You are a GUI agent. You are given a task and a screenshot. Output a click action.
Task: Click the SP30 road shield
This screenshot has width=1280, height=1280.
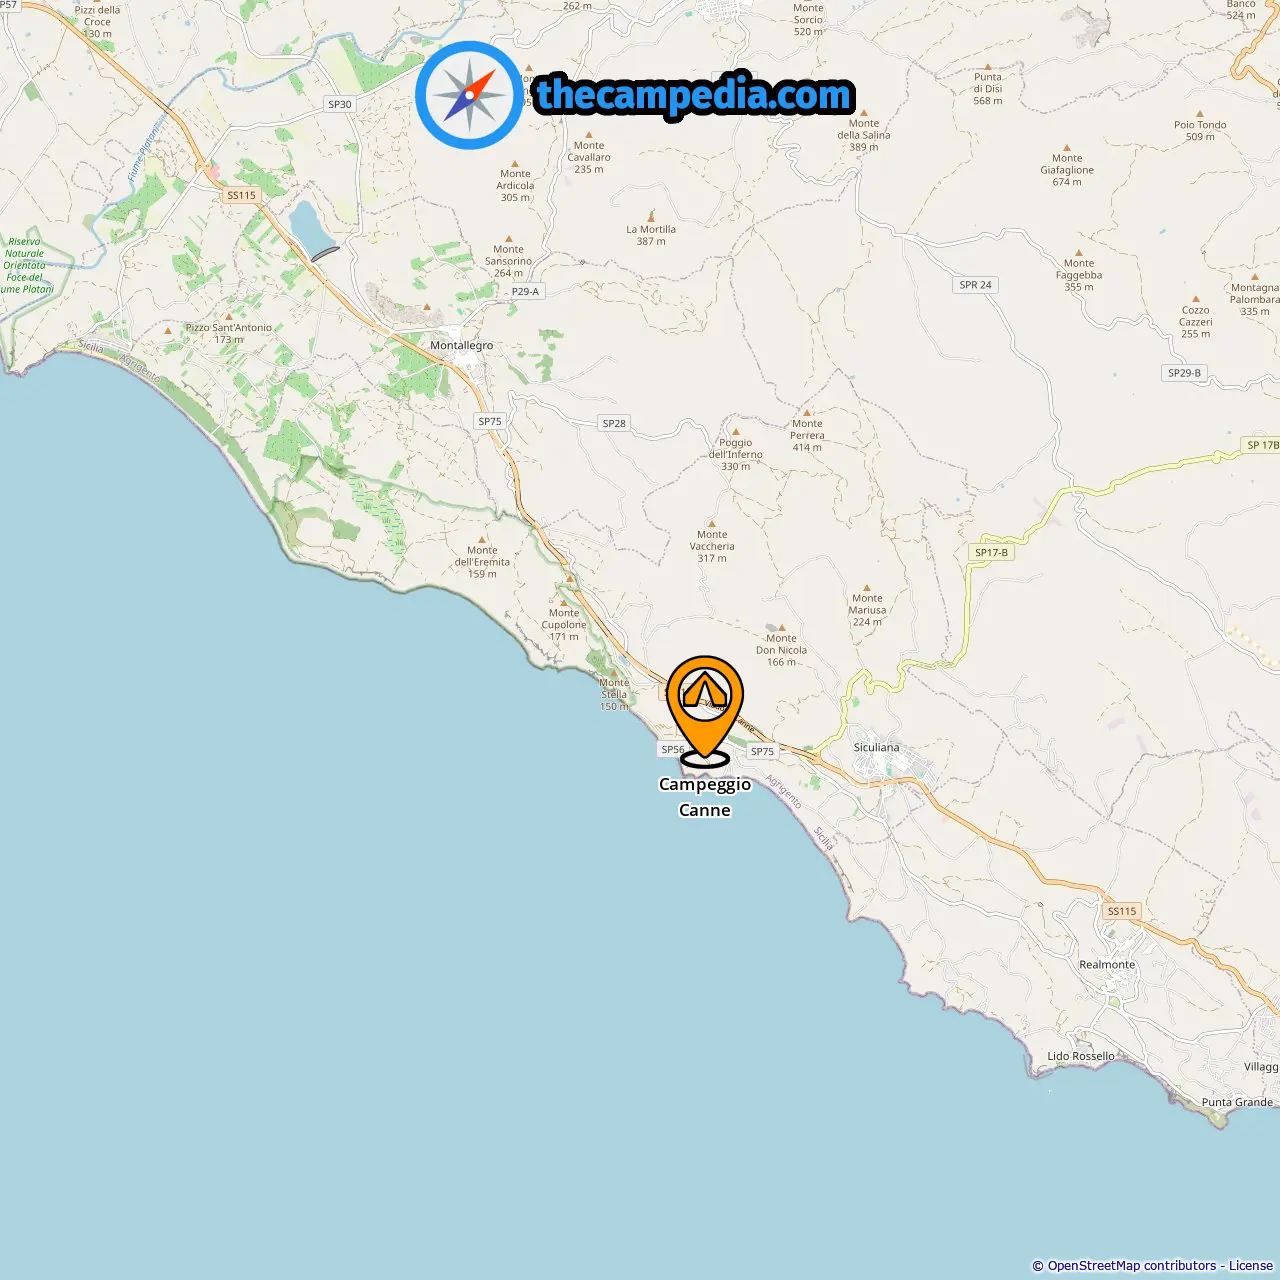340,104
